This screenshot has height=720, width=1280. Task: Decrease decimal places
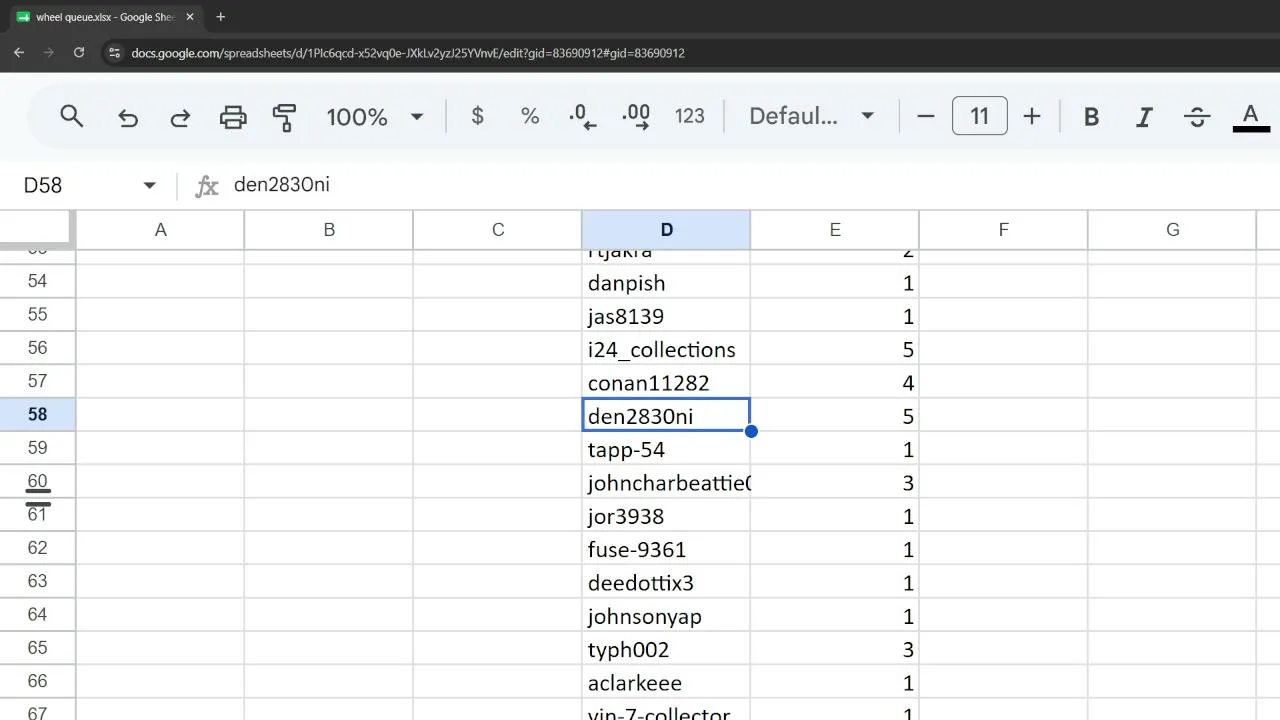pos(582,116)
